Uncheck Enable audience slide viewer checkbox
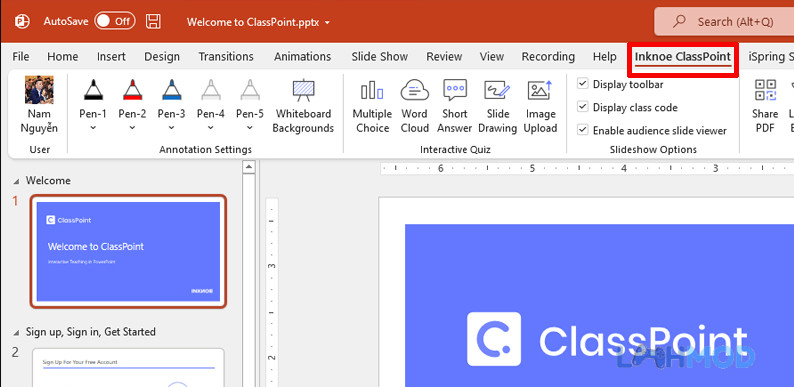The image size is (794, 387). (583, 130)
